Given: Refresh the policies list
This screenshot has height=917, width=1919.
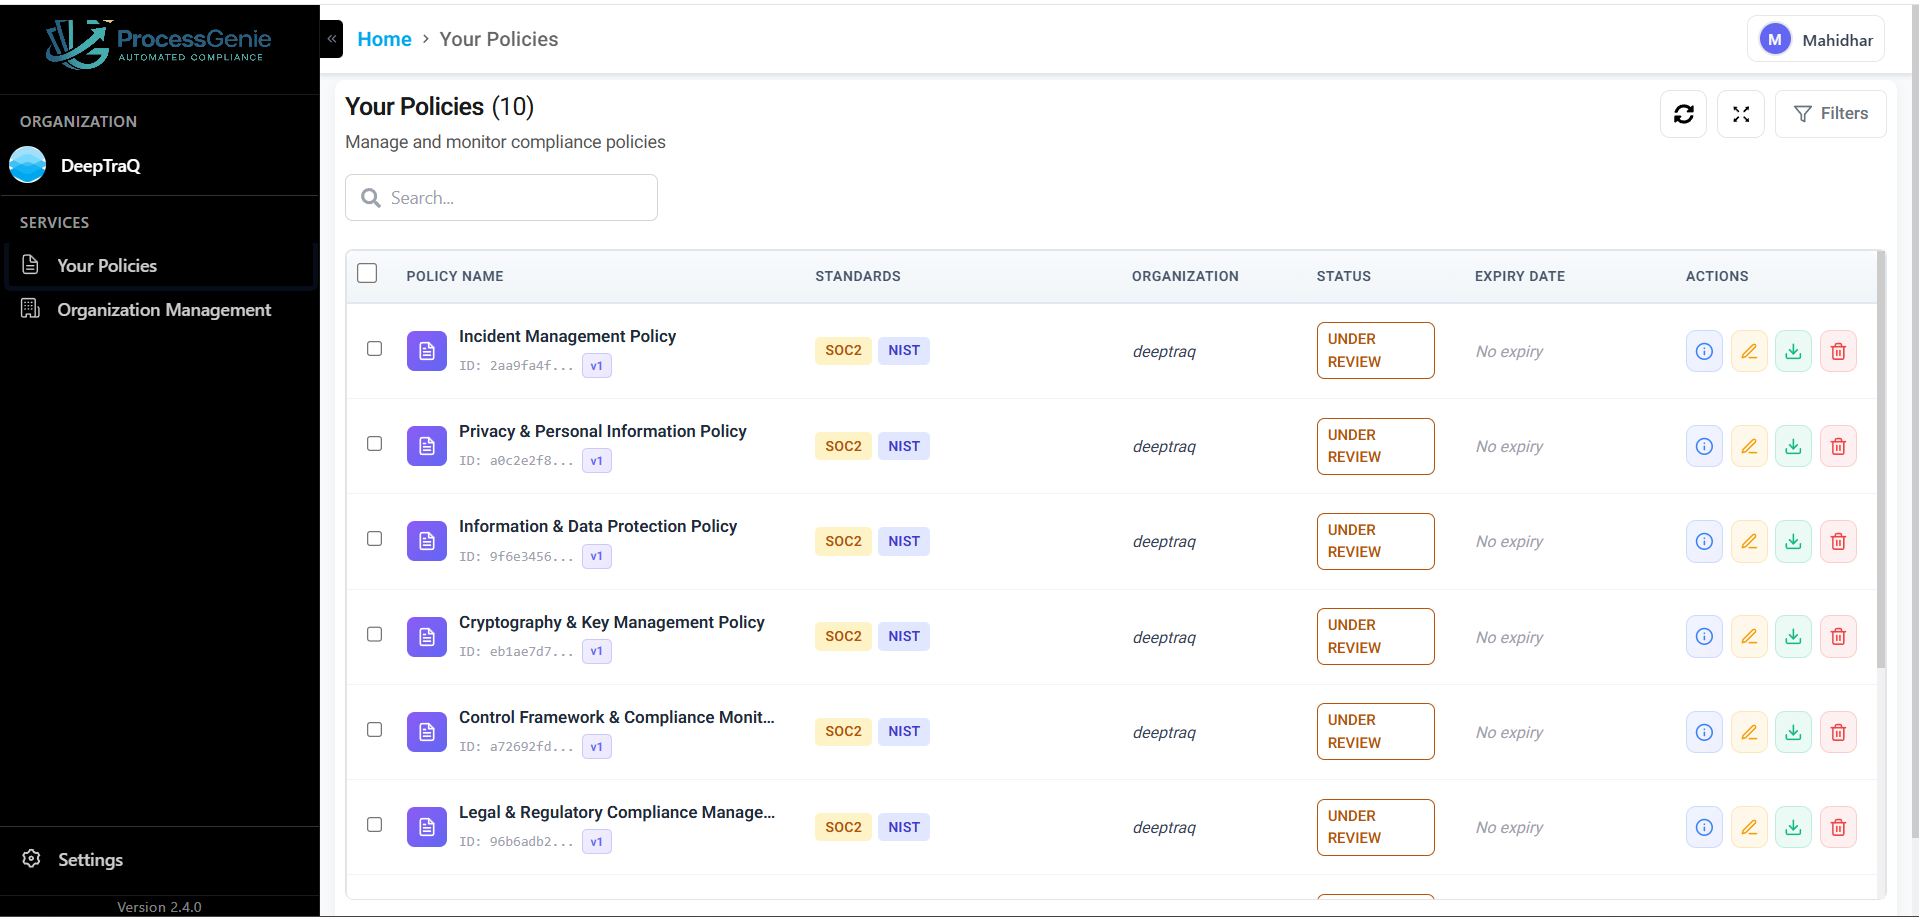Looking at the screenshot, I should pos(1683,114).
